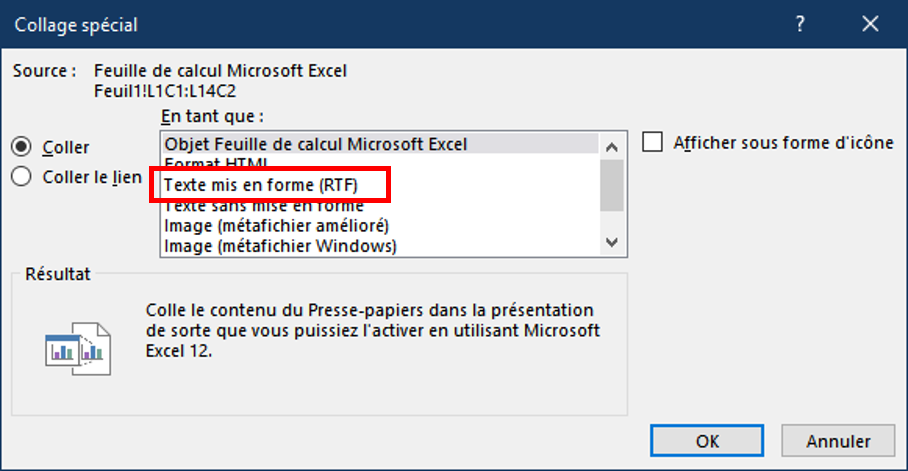Screen dimensions: 908x471
Task: Choose the Coller le lien option
Action: point(22,177)
